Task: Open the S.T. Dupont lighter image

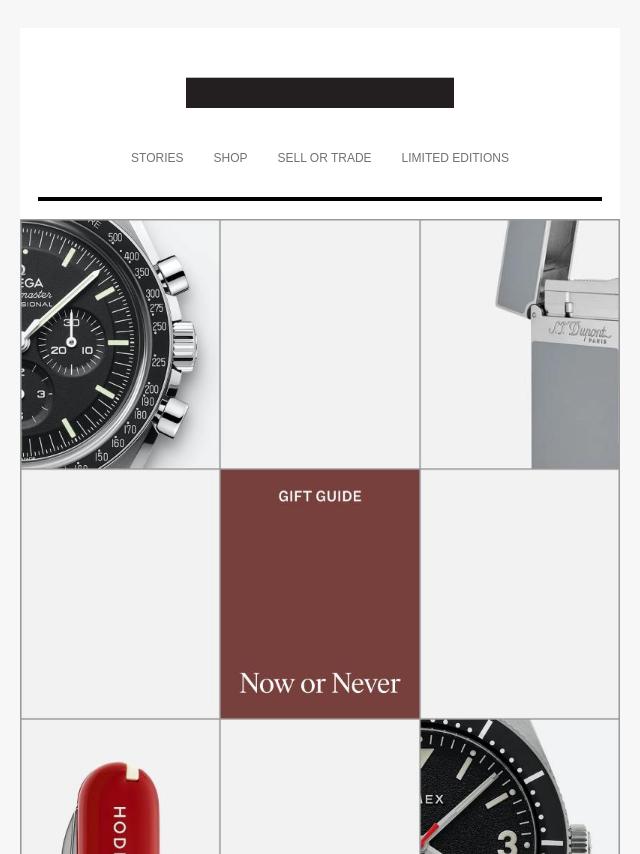Action: click(520, 344)
